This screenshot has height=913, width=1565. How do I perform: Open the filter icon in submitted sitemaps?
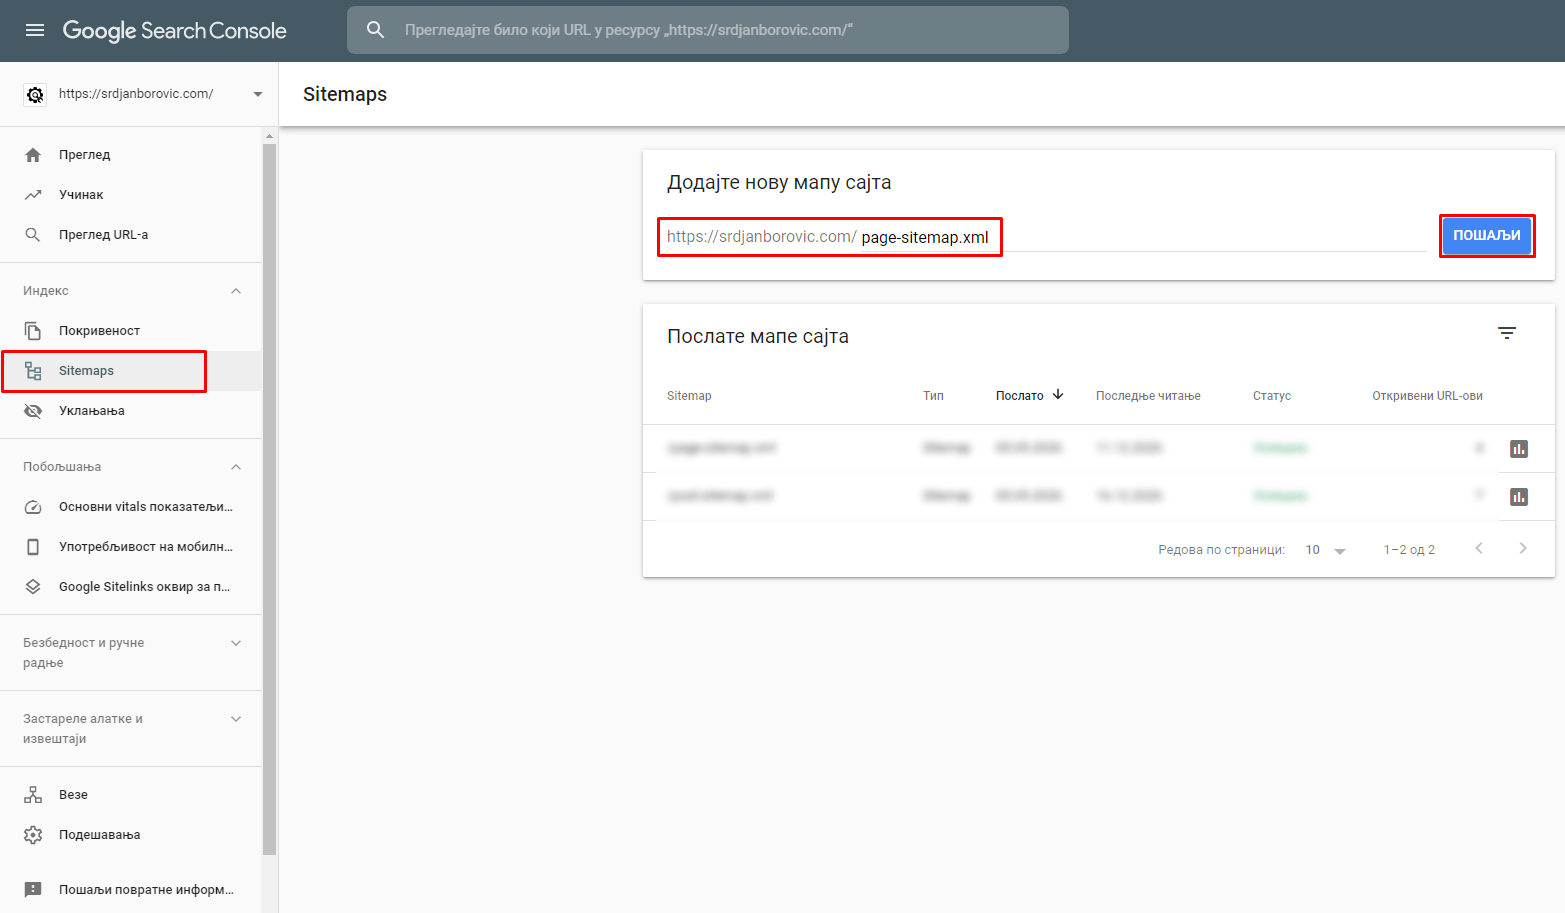(1507, 333)
